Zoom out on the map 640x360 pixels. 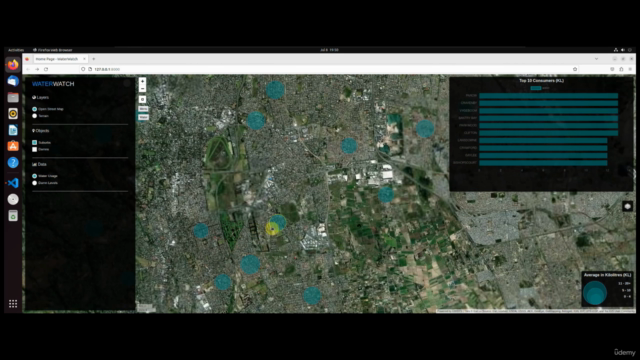(142, 89)
